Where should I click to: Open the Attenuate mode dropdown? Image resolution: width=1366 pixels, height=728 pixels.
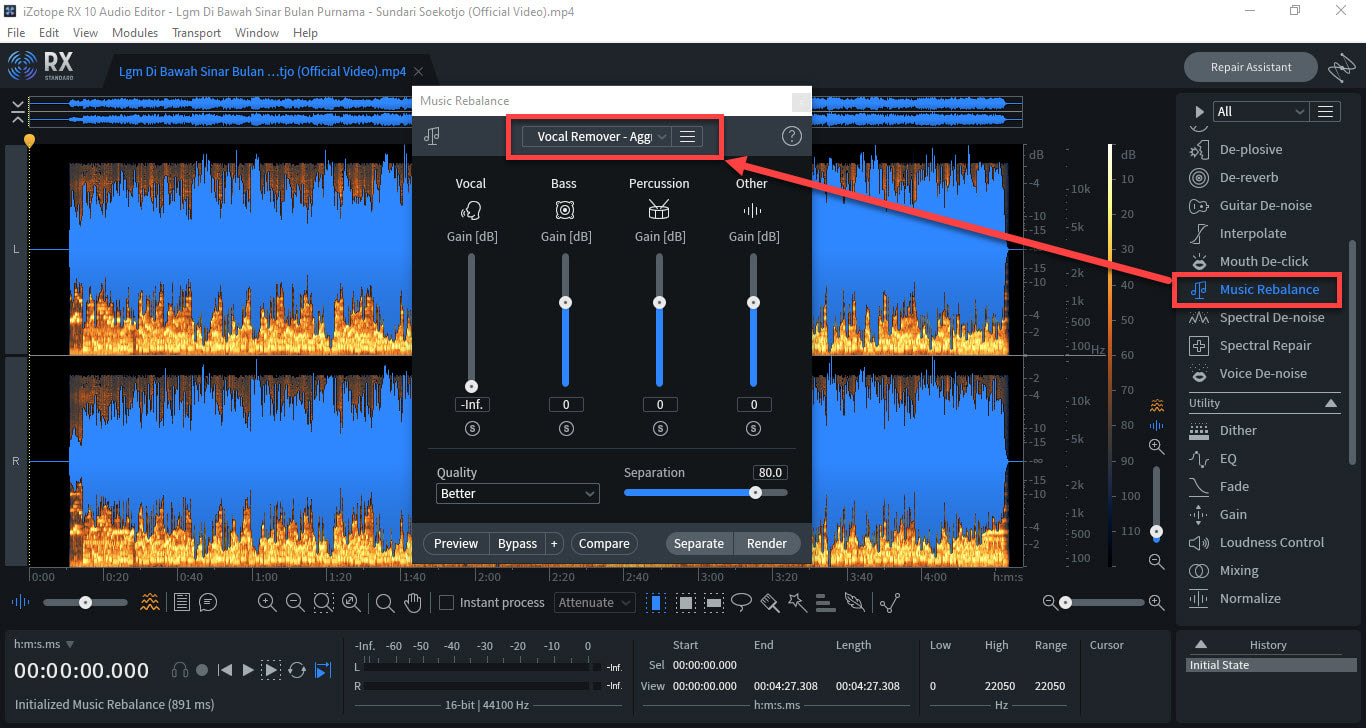595,602
